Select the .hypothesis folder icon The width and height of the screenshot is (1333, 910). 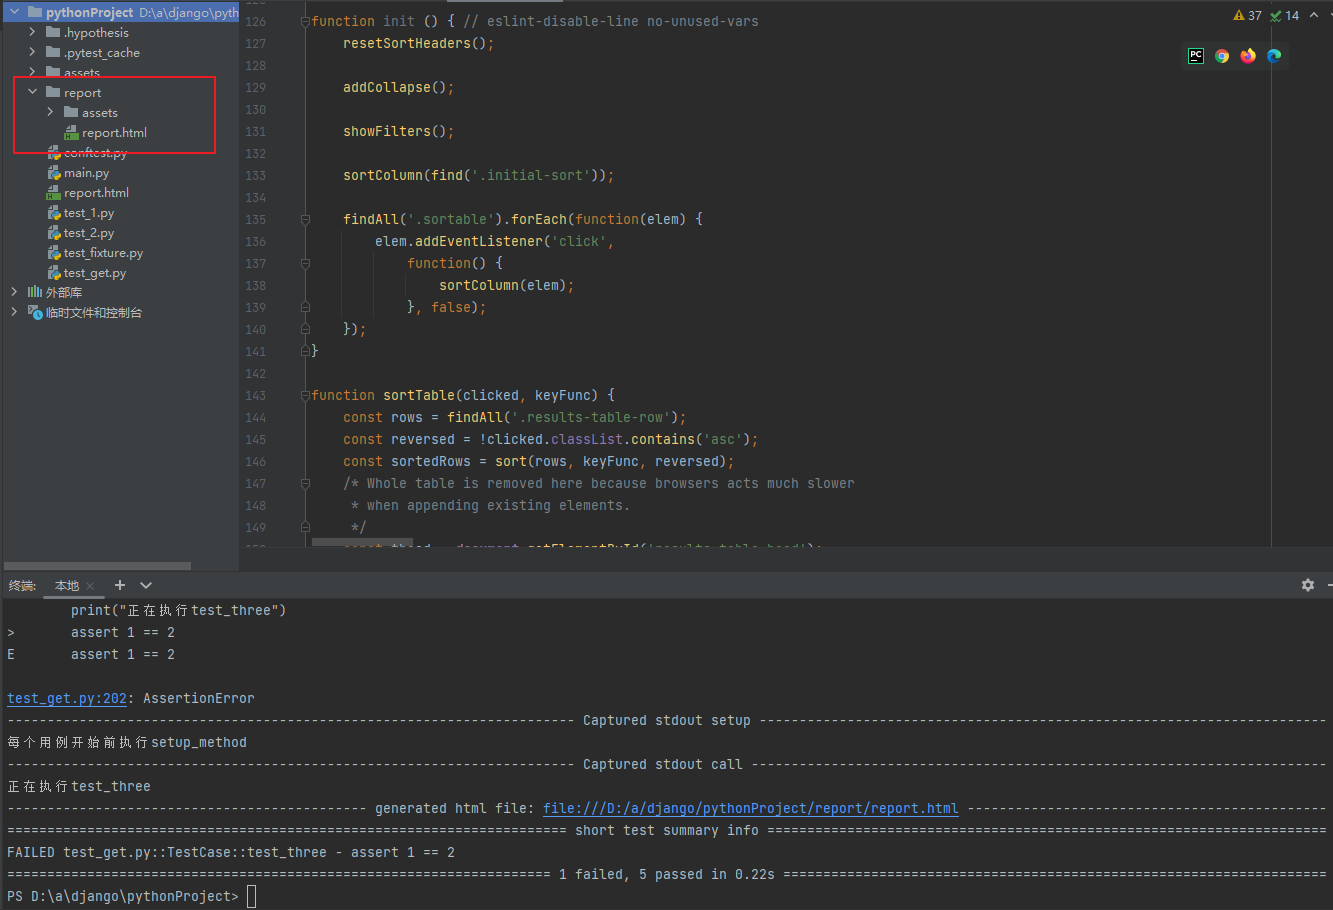[53, 32]
